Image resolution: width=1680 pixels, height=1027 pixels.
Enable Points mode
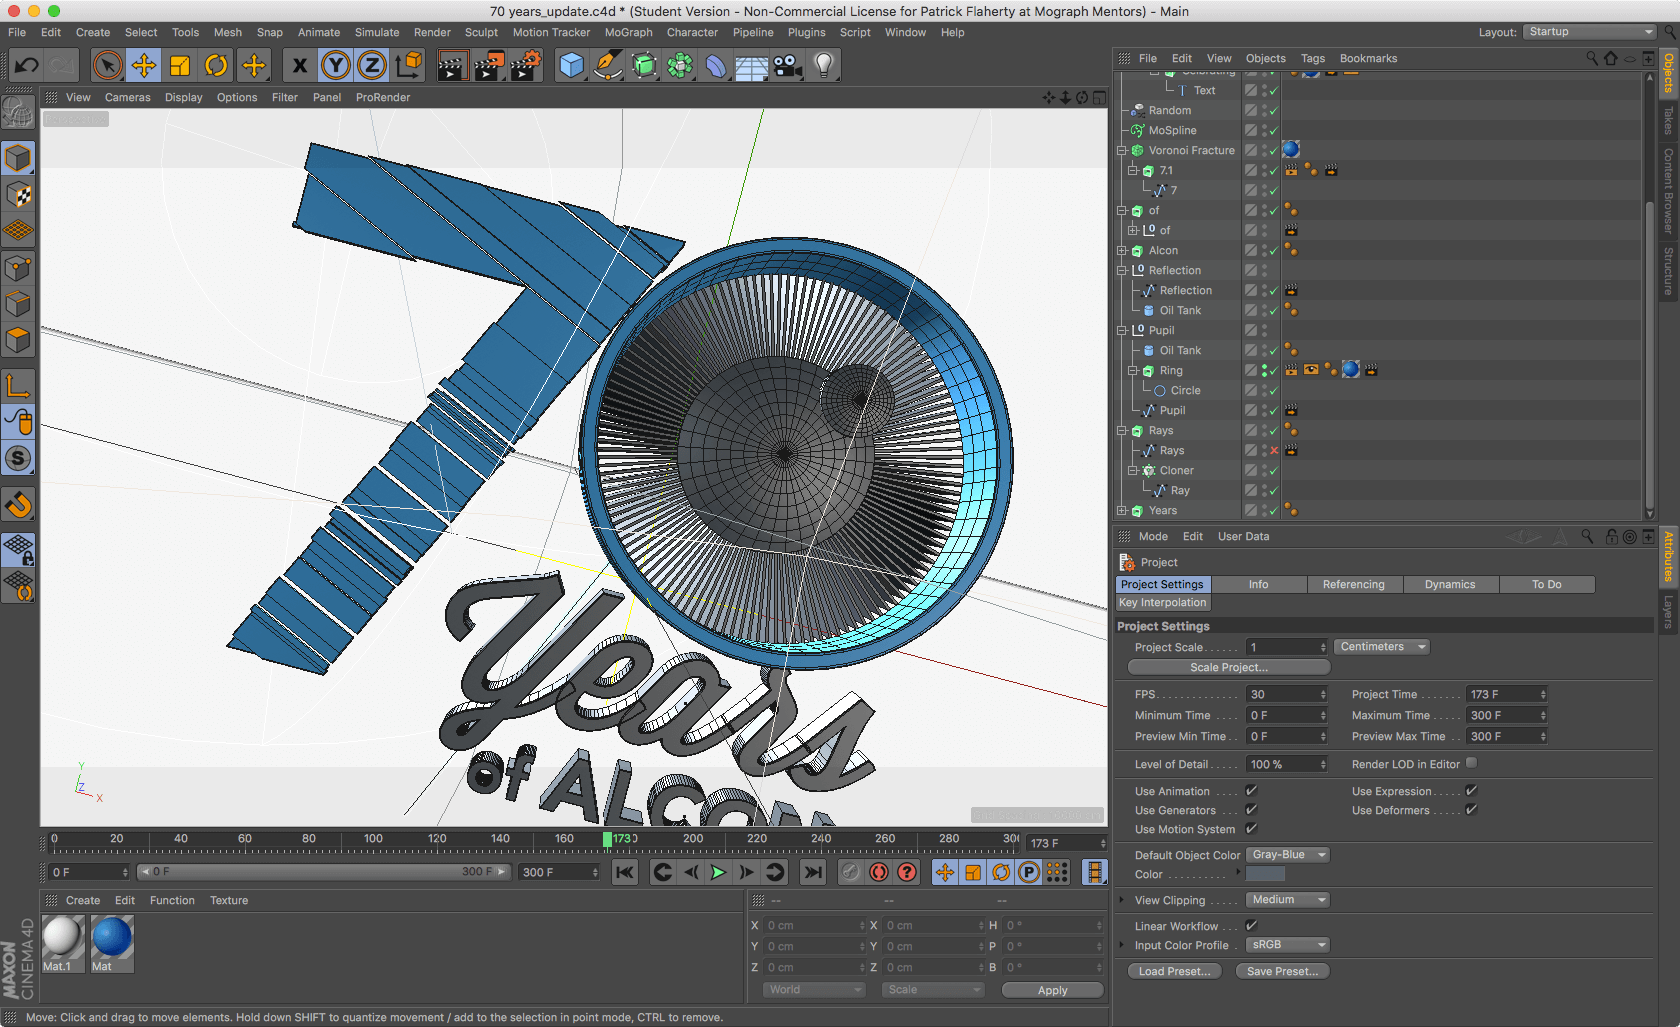(x=18, y=267)
